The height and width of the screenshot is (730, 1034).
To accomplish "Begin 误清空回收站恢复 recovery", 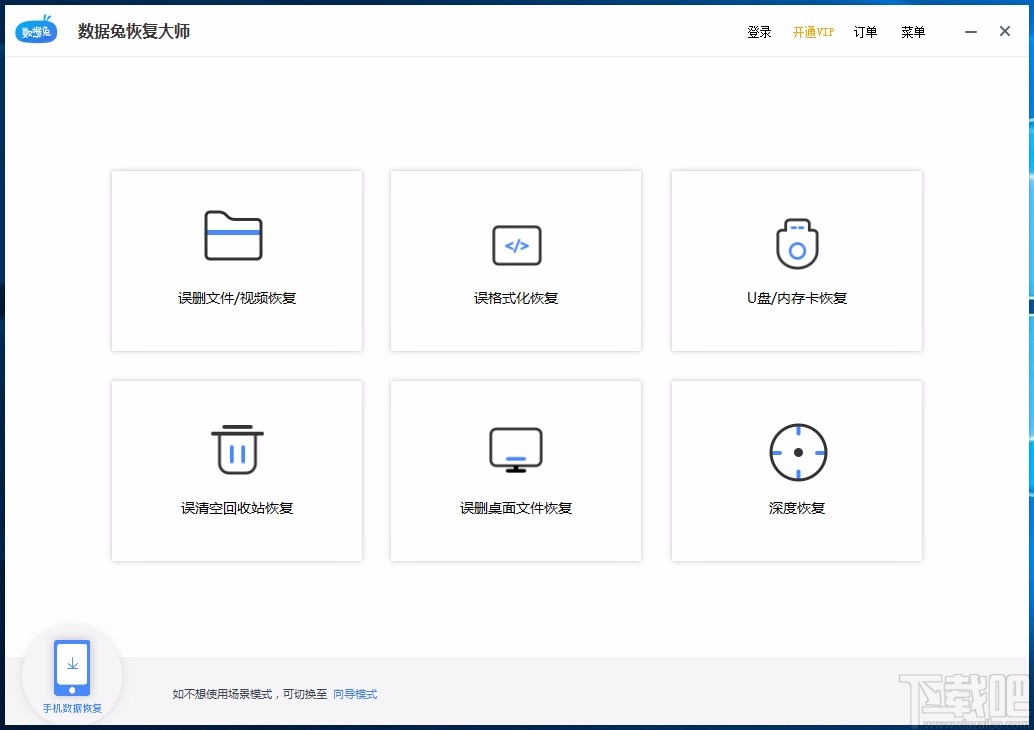I will click(x=236, y=470).
